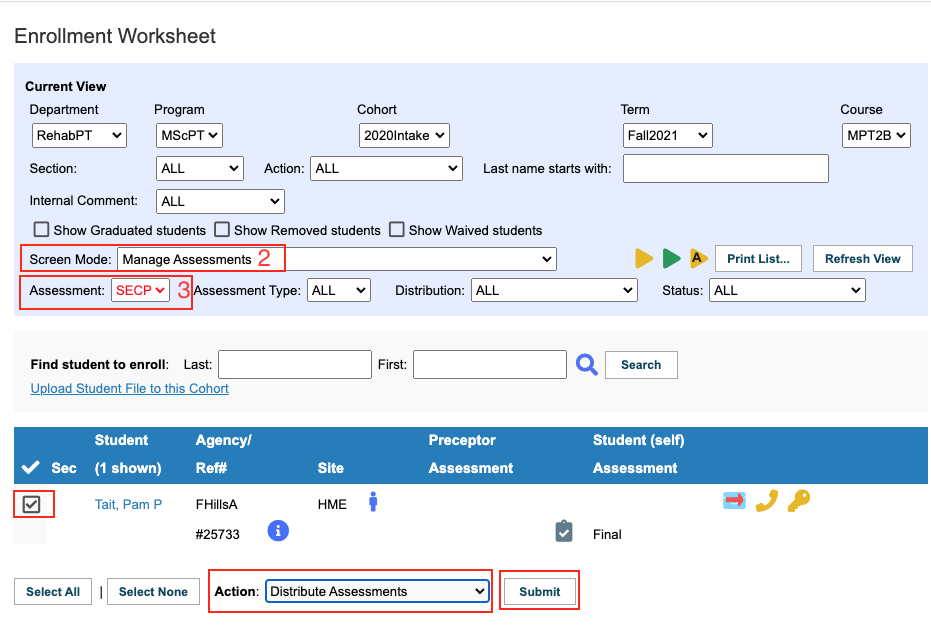The width and height of the screenshot is (931, 630).
Task: Expand the SECP Assessment dropdown
Action: [x=140, y=290]
